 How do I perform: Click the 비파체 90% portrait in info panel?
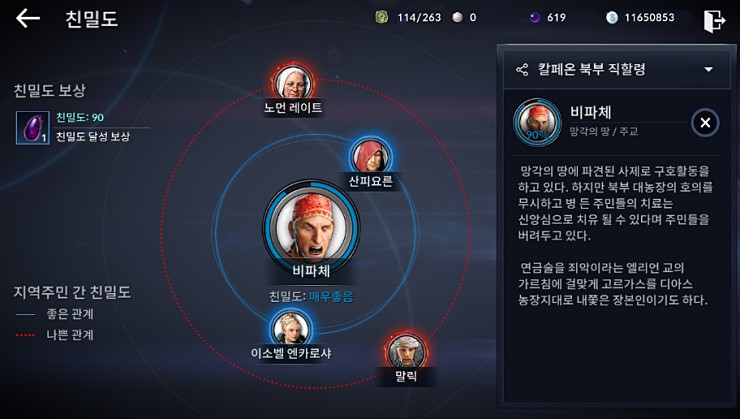pyautogui.click(x=537, y=122)
